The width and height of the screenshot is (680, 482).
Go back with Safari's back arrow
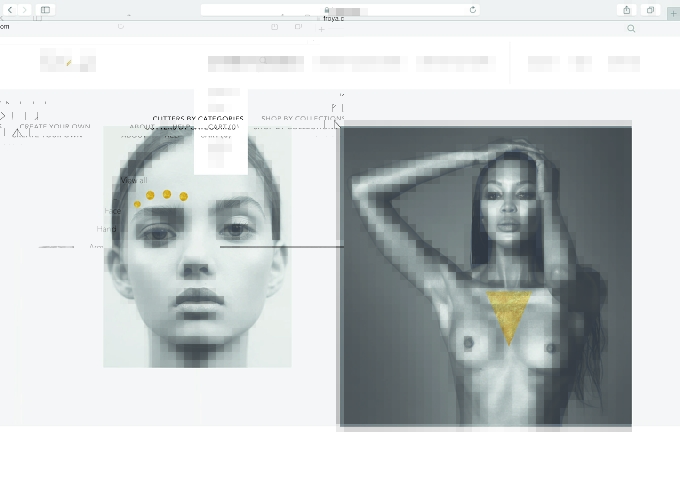10,10
